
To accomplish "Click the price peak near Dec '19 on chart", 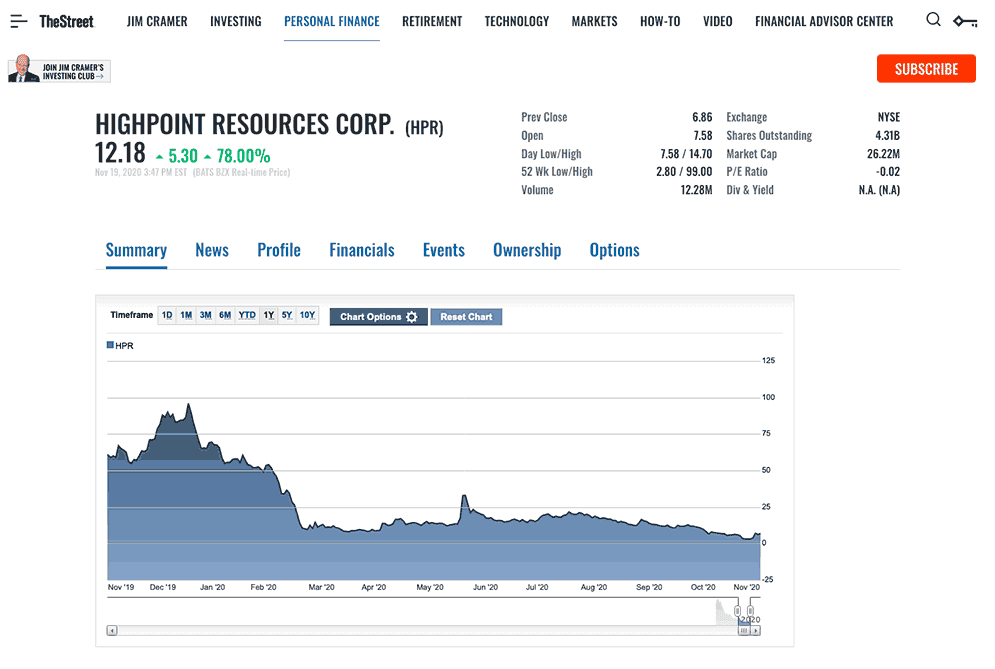I will tap(188, 404).
